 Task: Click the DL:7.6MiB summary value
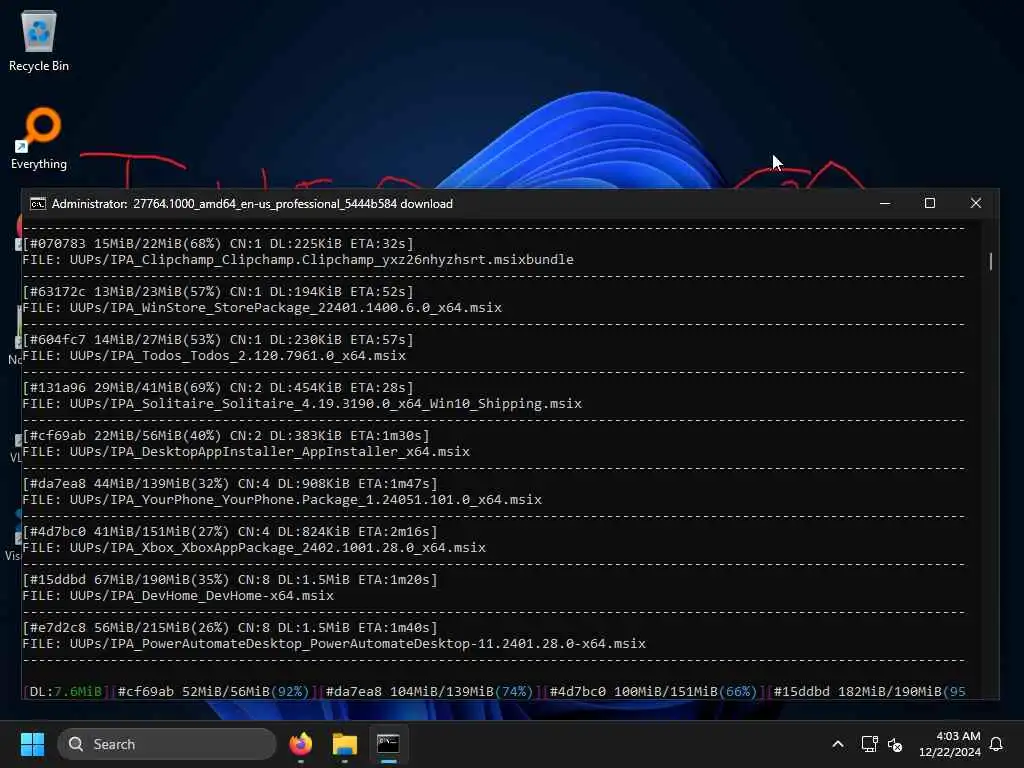click(x=65, y=691)
